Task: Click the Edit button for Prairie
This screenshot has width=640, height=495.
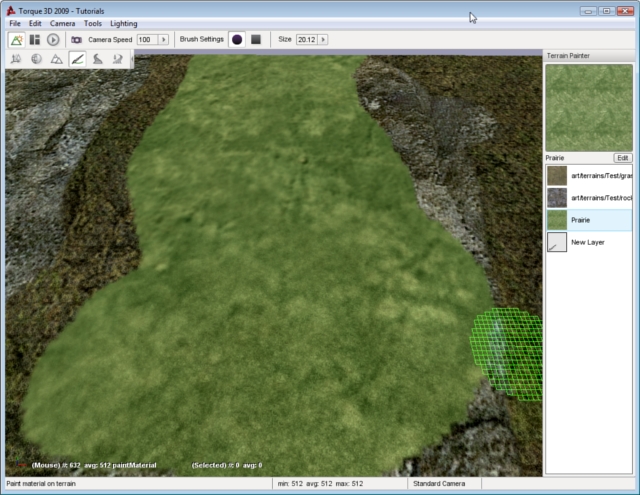Action: tap(622, 158)
